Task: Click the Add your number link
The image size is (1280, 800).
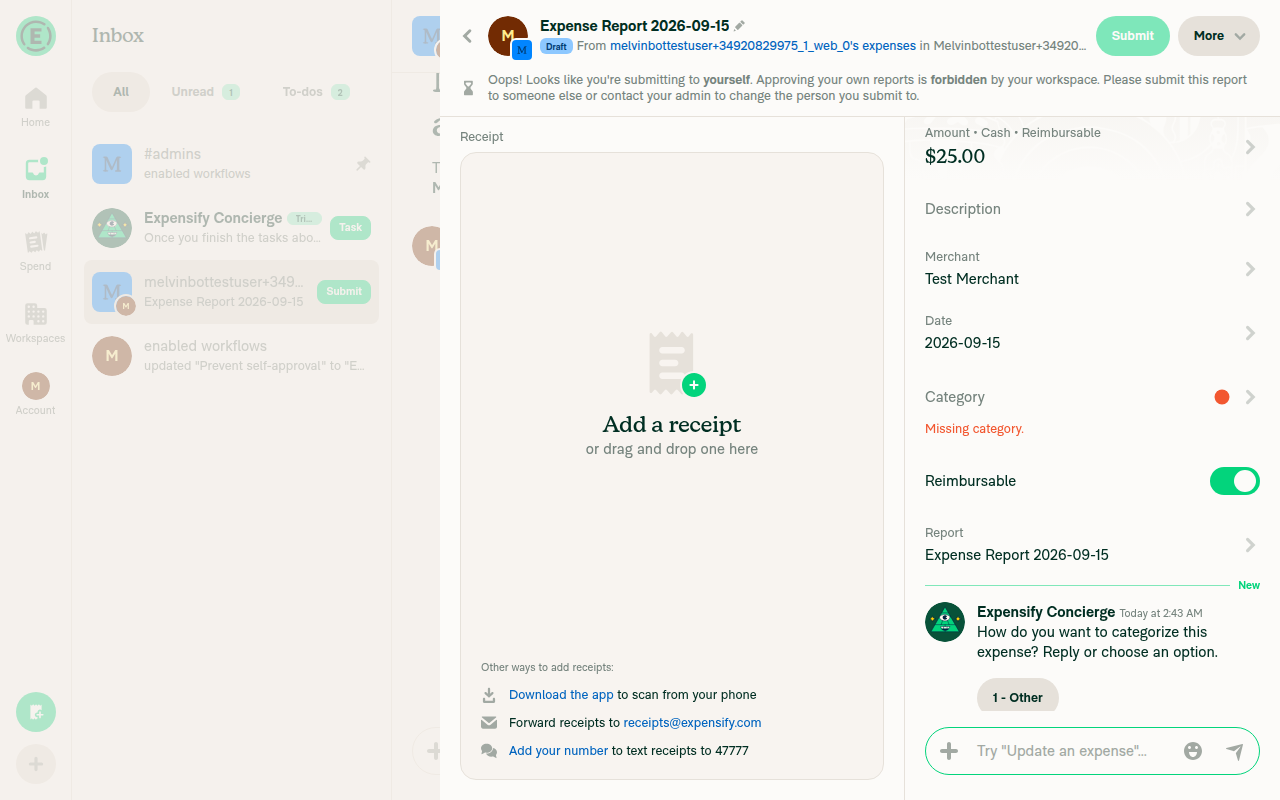Action: pos(558,751)
